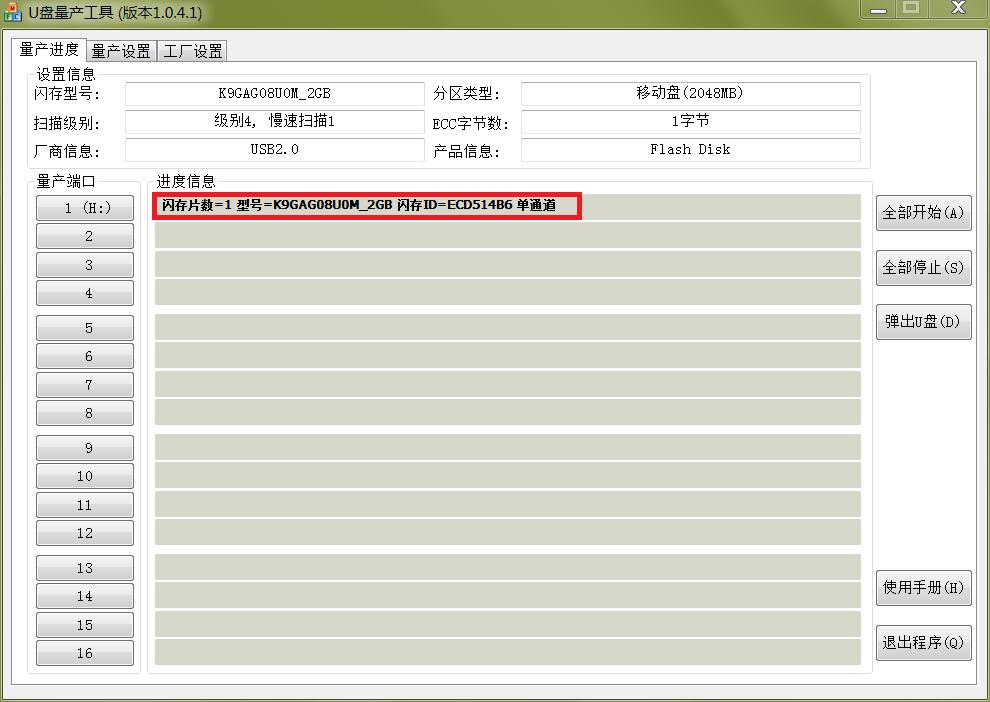
Task: Click the 闪存型号 field showing K9GAG08U0M_2GB
Action: [x=274, y=94]
